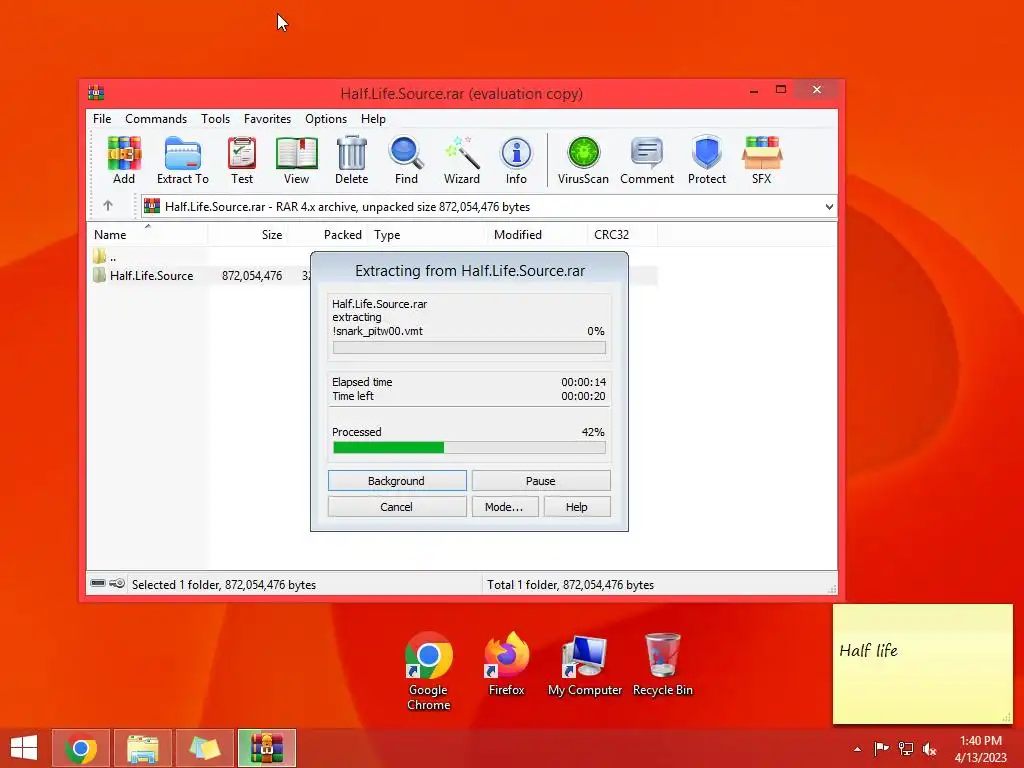Click 'Total 1 folder' status text
The height and width of the screenshot is (768, 1024).
(x=570, y=584)
